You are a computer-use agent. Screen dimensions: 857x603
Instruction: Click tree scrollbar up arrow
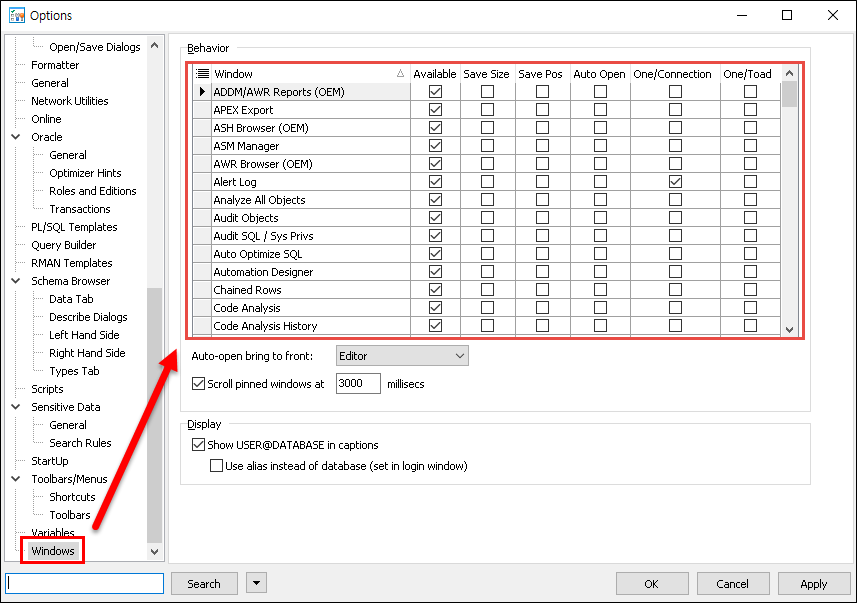(155, 45)
